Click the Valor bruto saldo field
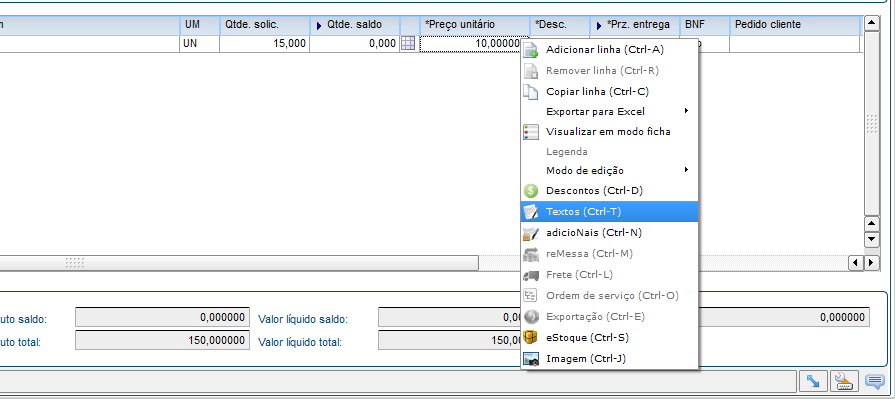This screenshot has height=399, width=895. pyautogui.click(x=162, y=317)
